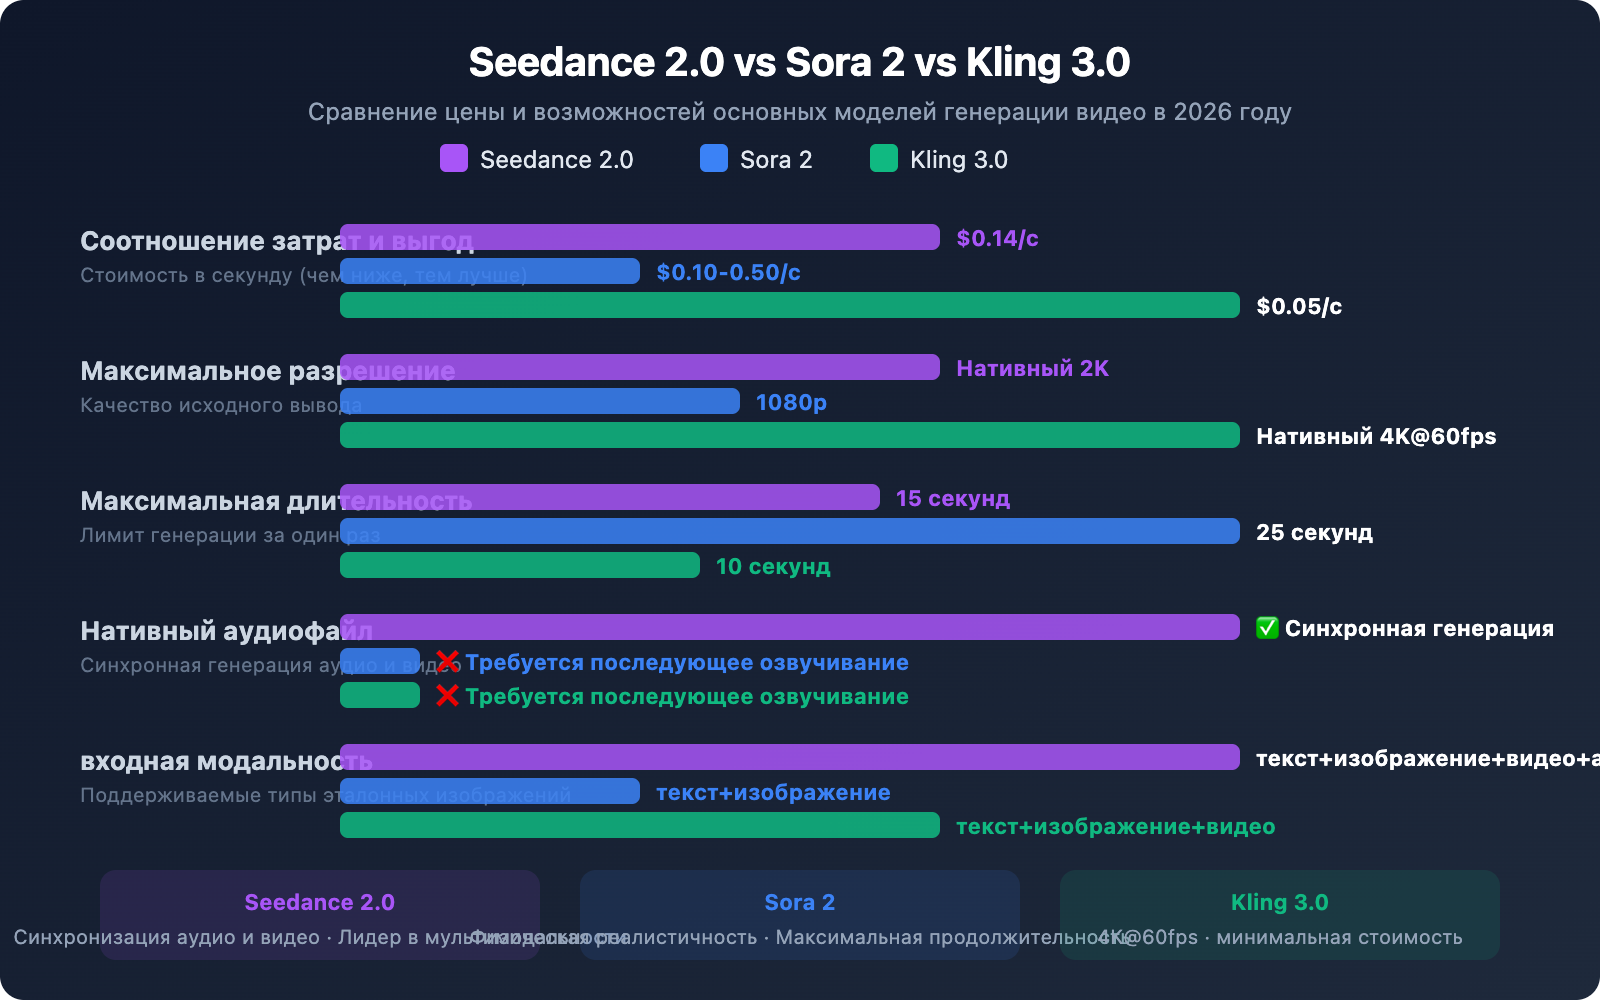Click the section header Нативный аудиофайл

coord(227,631)
